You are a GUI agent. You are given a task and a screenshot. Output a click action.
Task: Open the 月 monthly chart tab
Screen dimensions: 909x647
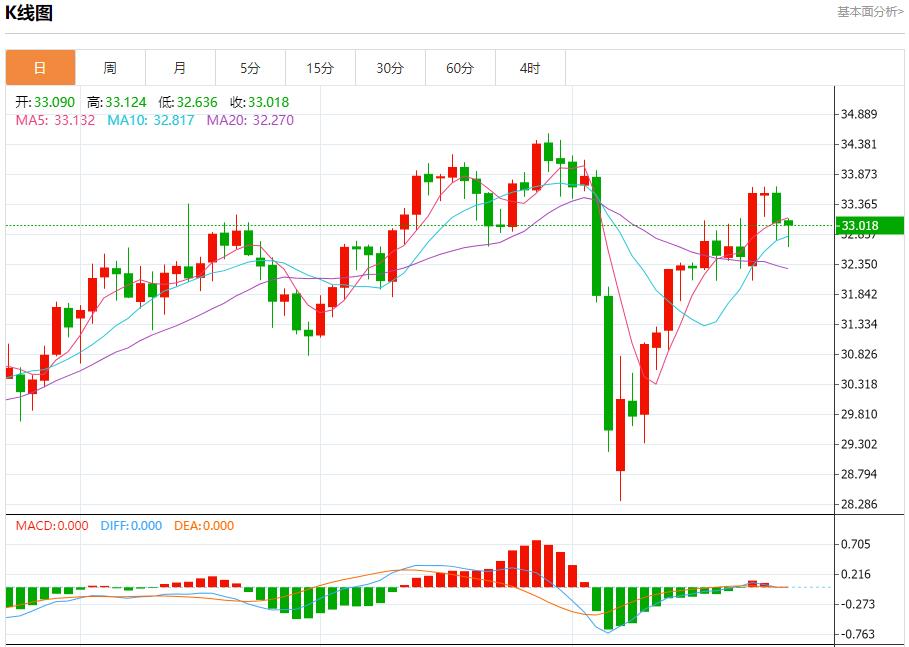(180, 68)
